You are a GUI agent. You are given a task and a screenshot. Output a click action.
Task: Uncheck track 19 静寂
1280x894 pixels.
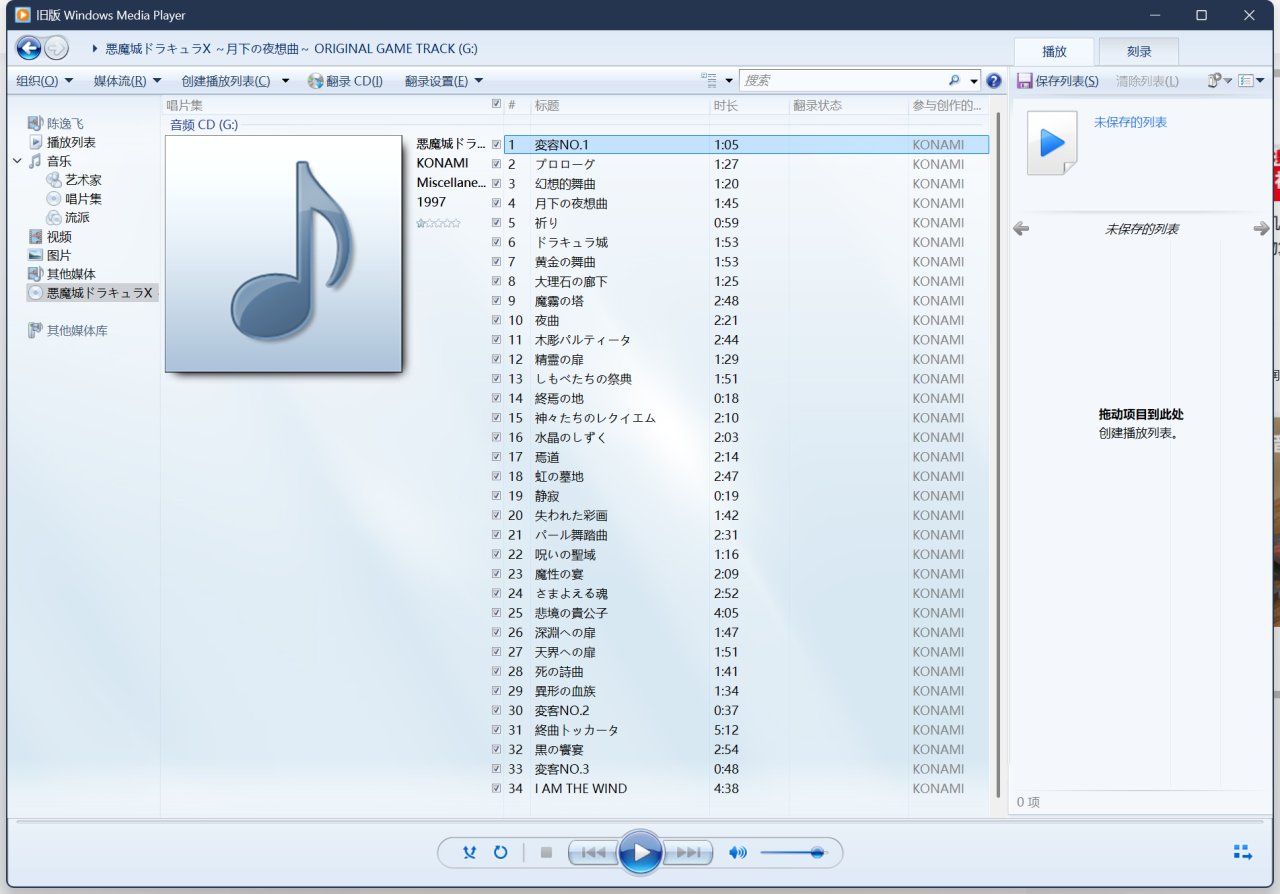click(x=496, y=496)
